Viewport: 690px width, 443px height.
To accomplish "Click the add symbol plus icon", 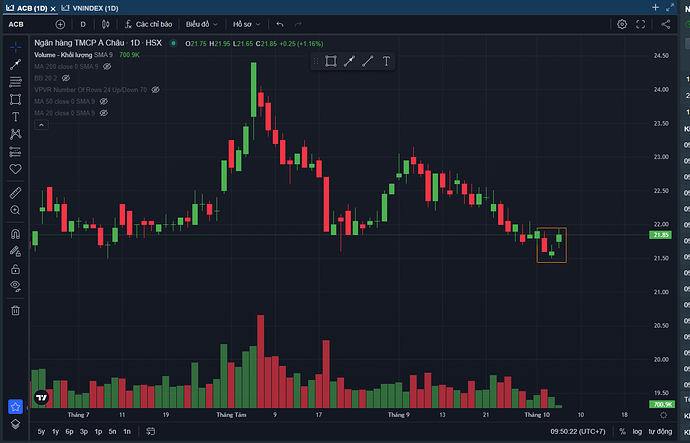I will [x=60, y=25].
